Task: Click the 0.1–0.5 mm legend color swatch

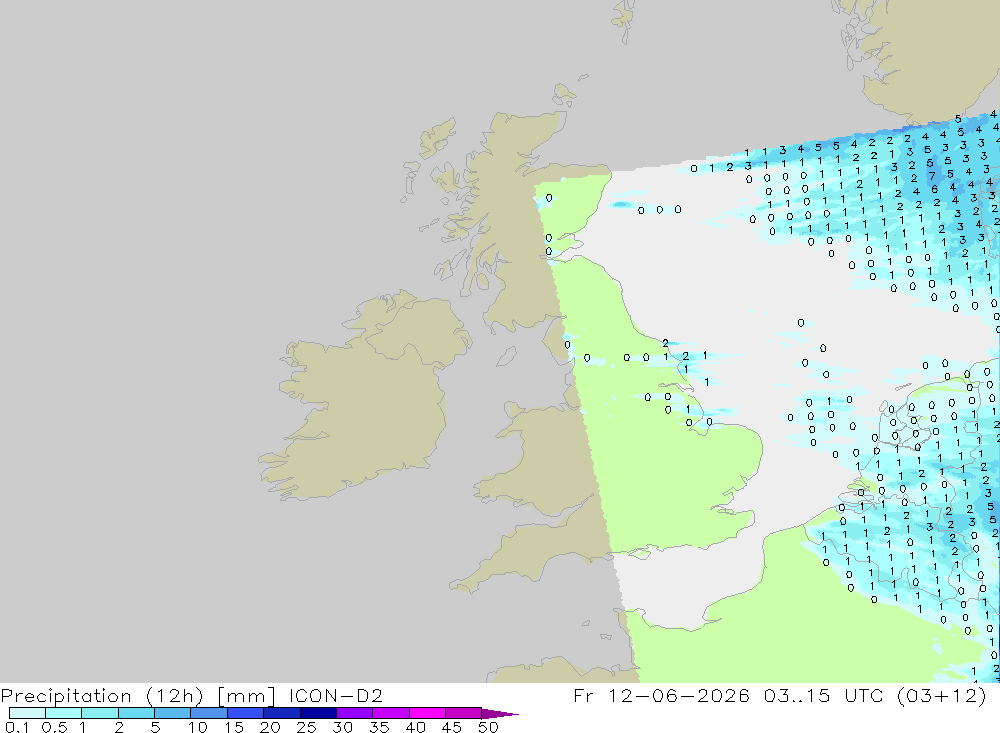Action: [27, 713]
